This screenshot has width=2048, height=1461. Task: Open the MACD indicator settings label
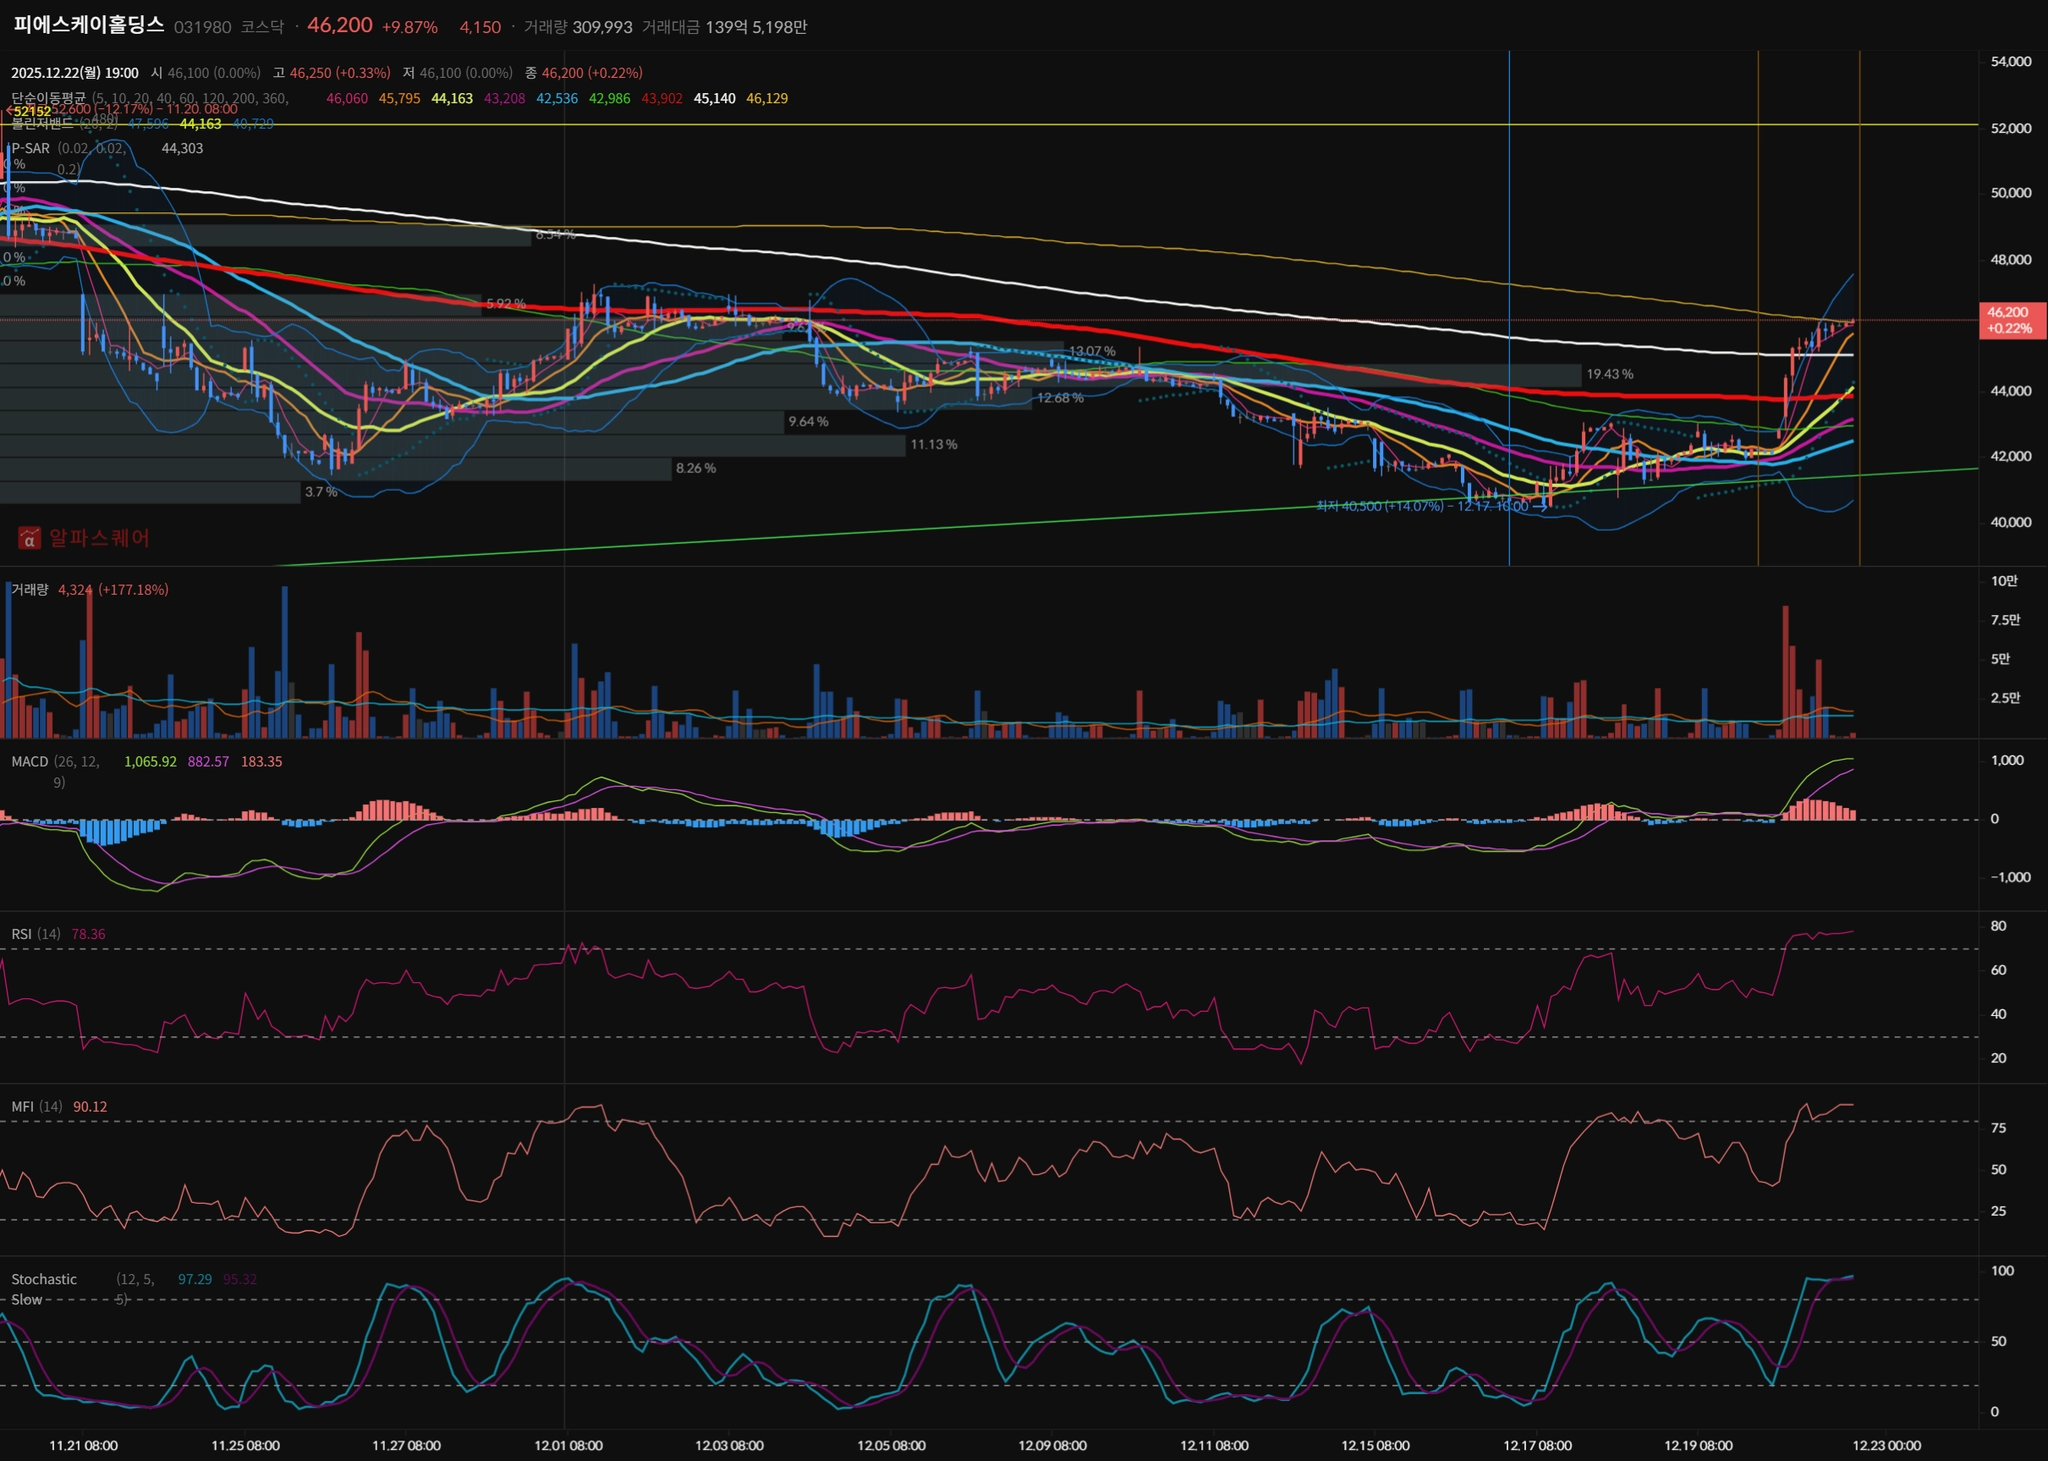click(30, 761)
